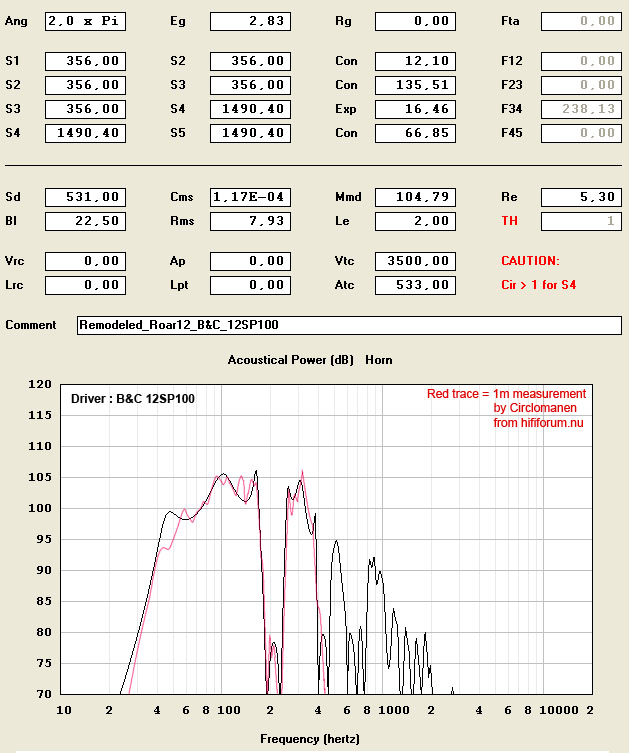629x753 pixels.
Task: Click the red TH label
Action: coord(509,221)
